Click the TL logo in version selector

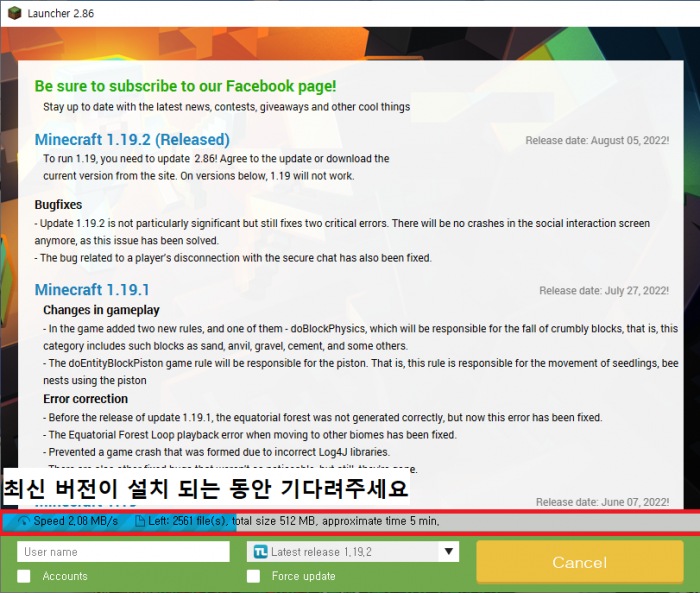[260, 552]
